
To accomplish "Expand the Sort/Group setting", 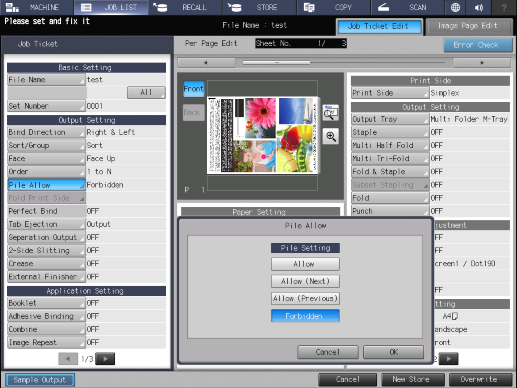I will click(46, 145).
